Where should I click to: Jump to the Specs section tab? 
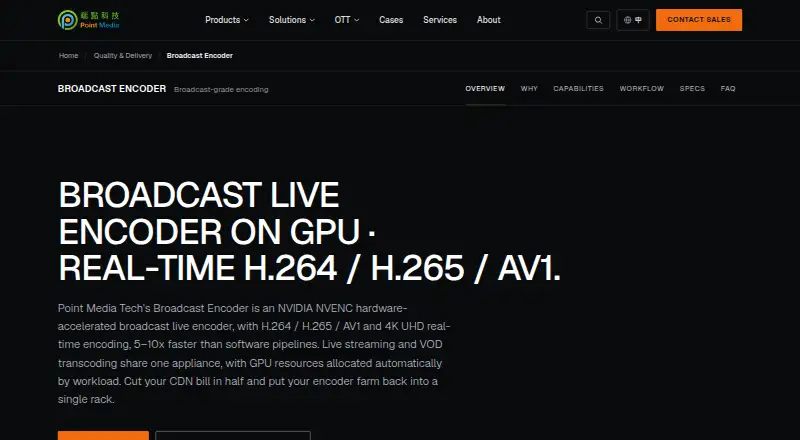coord(692,88)
